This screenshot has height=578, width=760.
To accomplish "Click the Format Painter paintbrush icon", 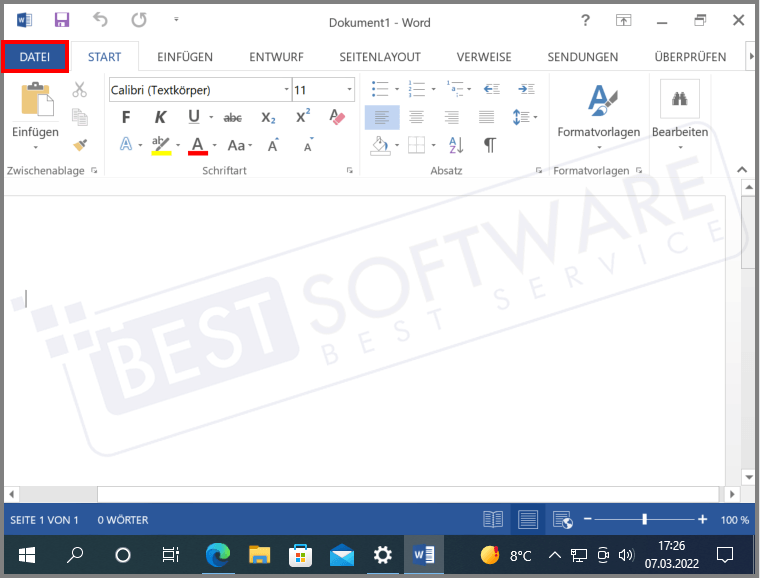I will (80, 145).
